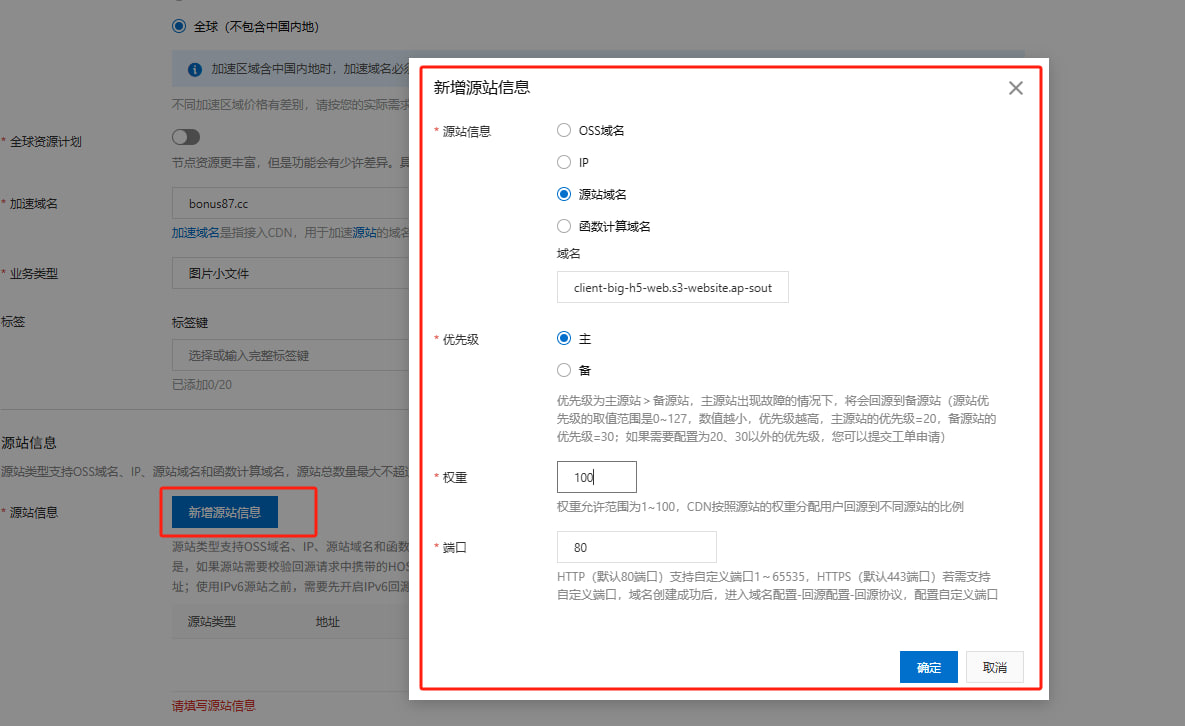Cancel the dialog with 取消
Image resolution: width=1185 pixels, height=726 pixels.
tap(994, 667)
